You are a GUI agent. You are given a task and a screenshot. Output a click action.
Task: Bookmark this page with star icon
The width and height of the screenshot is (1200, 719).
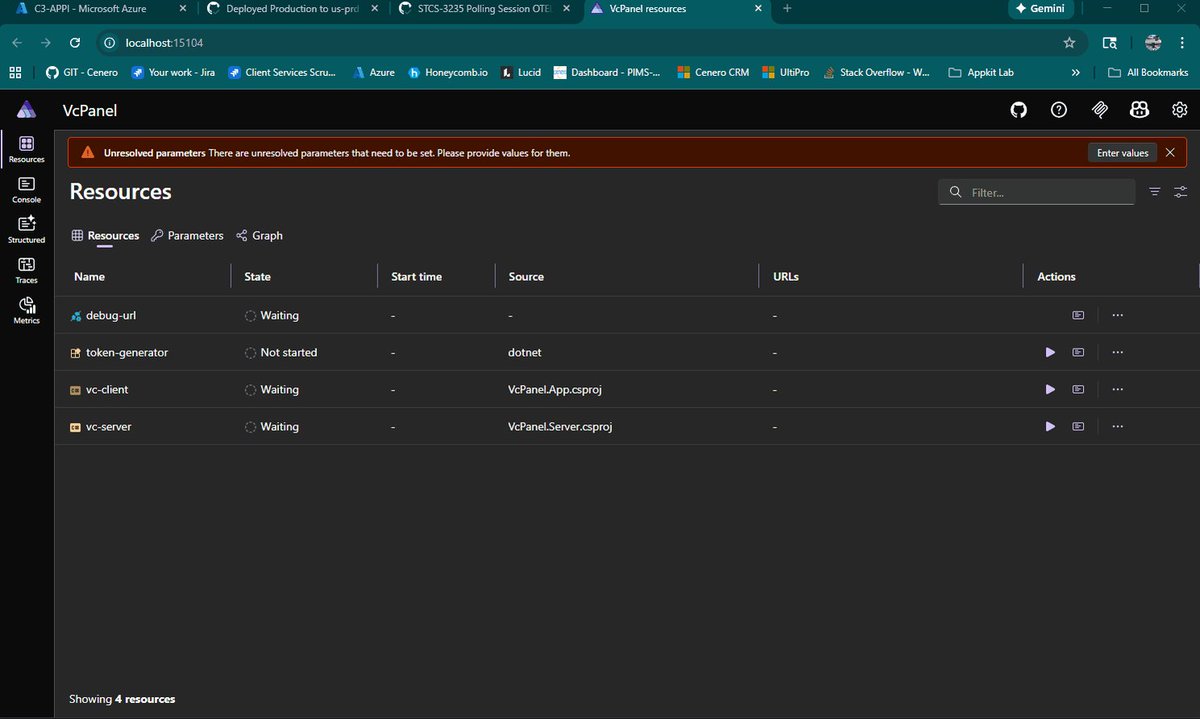1069,43
